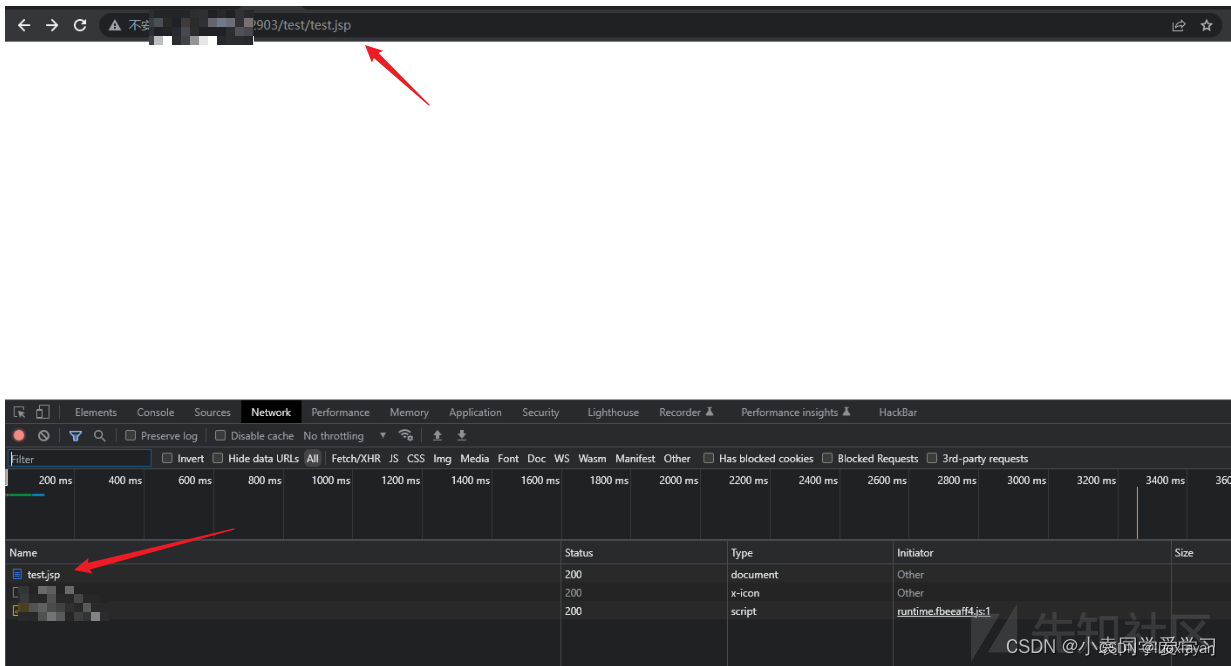Reload the test.jsp page
This screenshot has height=666, width=1231.
(80, 25)
